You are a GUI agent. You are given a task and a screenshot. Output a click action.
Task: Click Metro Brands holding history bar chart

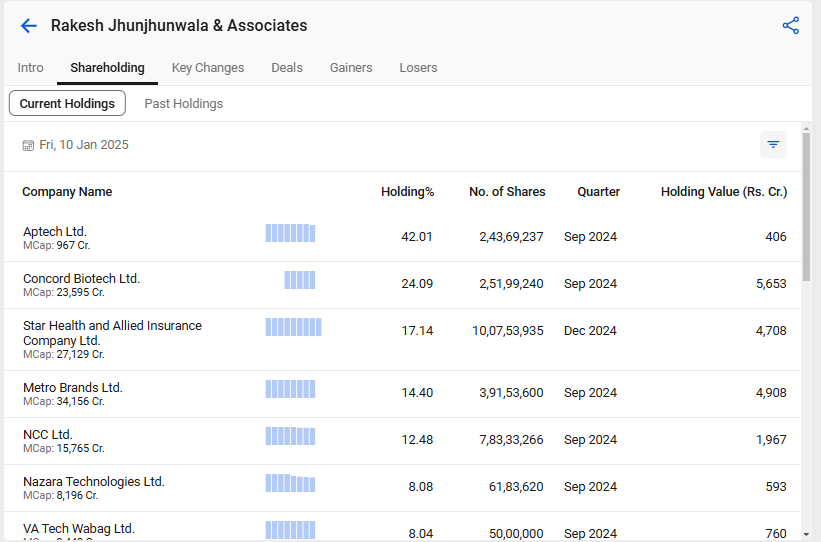point(290,389)
